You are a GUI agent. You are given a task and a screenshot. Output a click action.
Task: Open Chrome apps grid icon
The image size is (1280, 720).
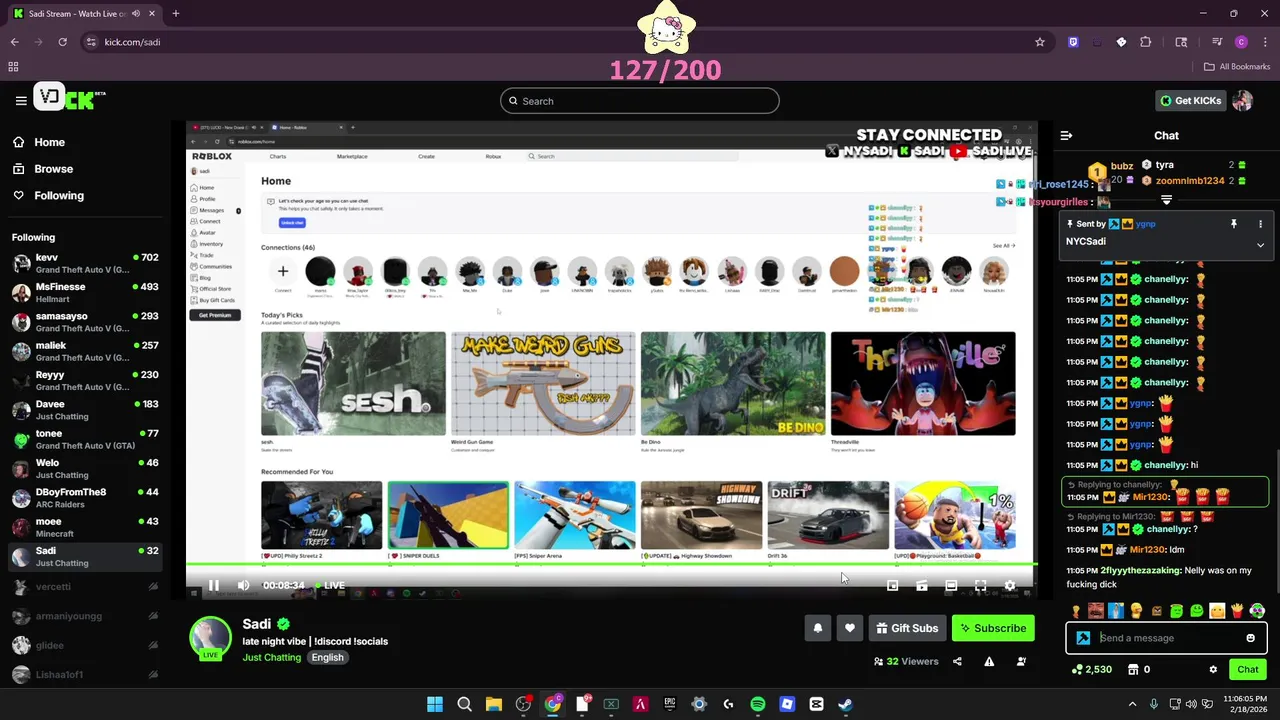[13, 67]
